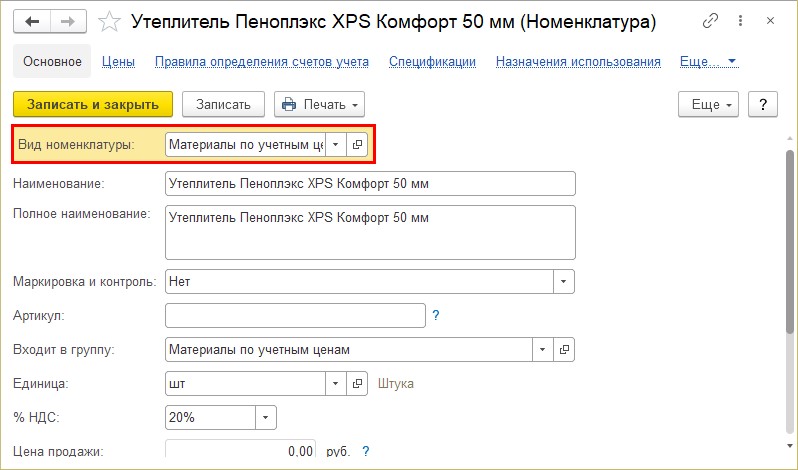Open the Печать print menu

click(320, 104)
